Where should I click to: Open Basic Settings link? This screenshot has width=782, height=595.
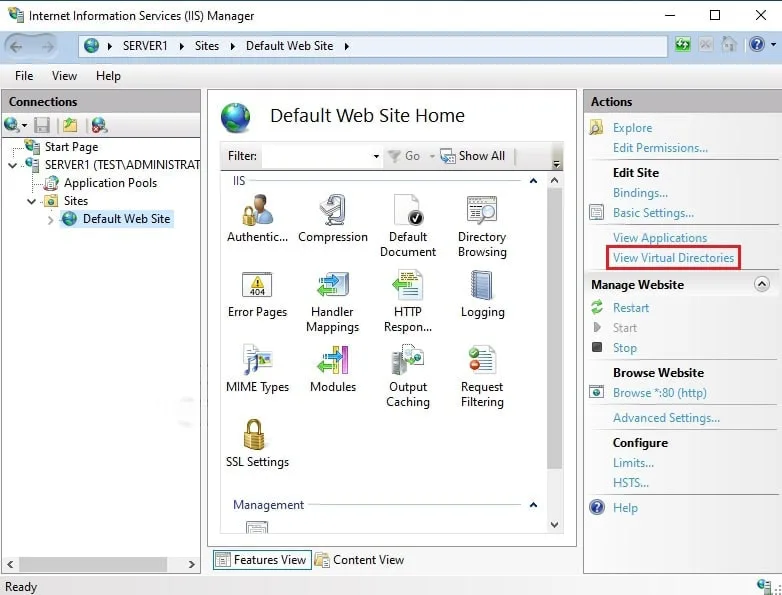pos(653,213)
